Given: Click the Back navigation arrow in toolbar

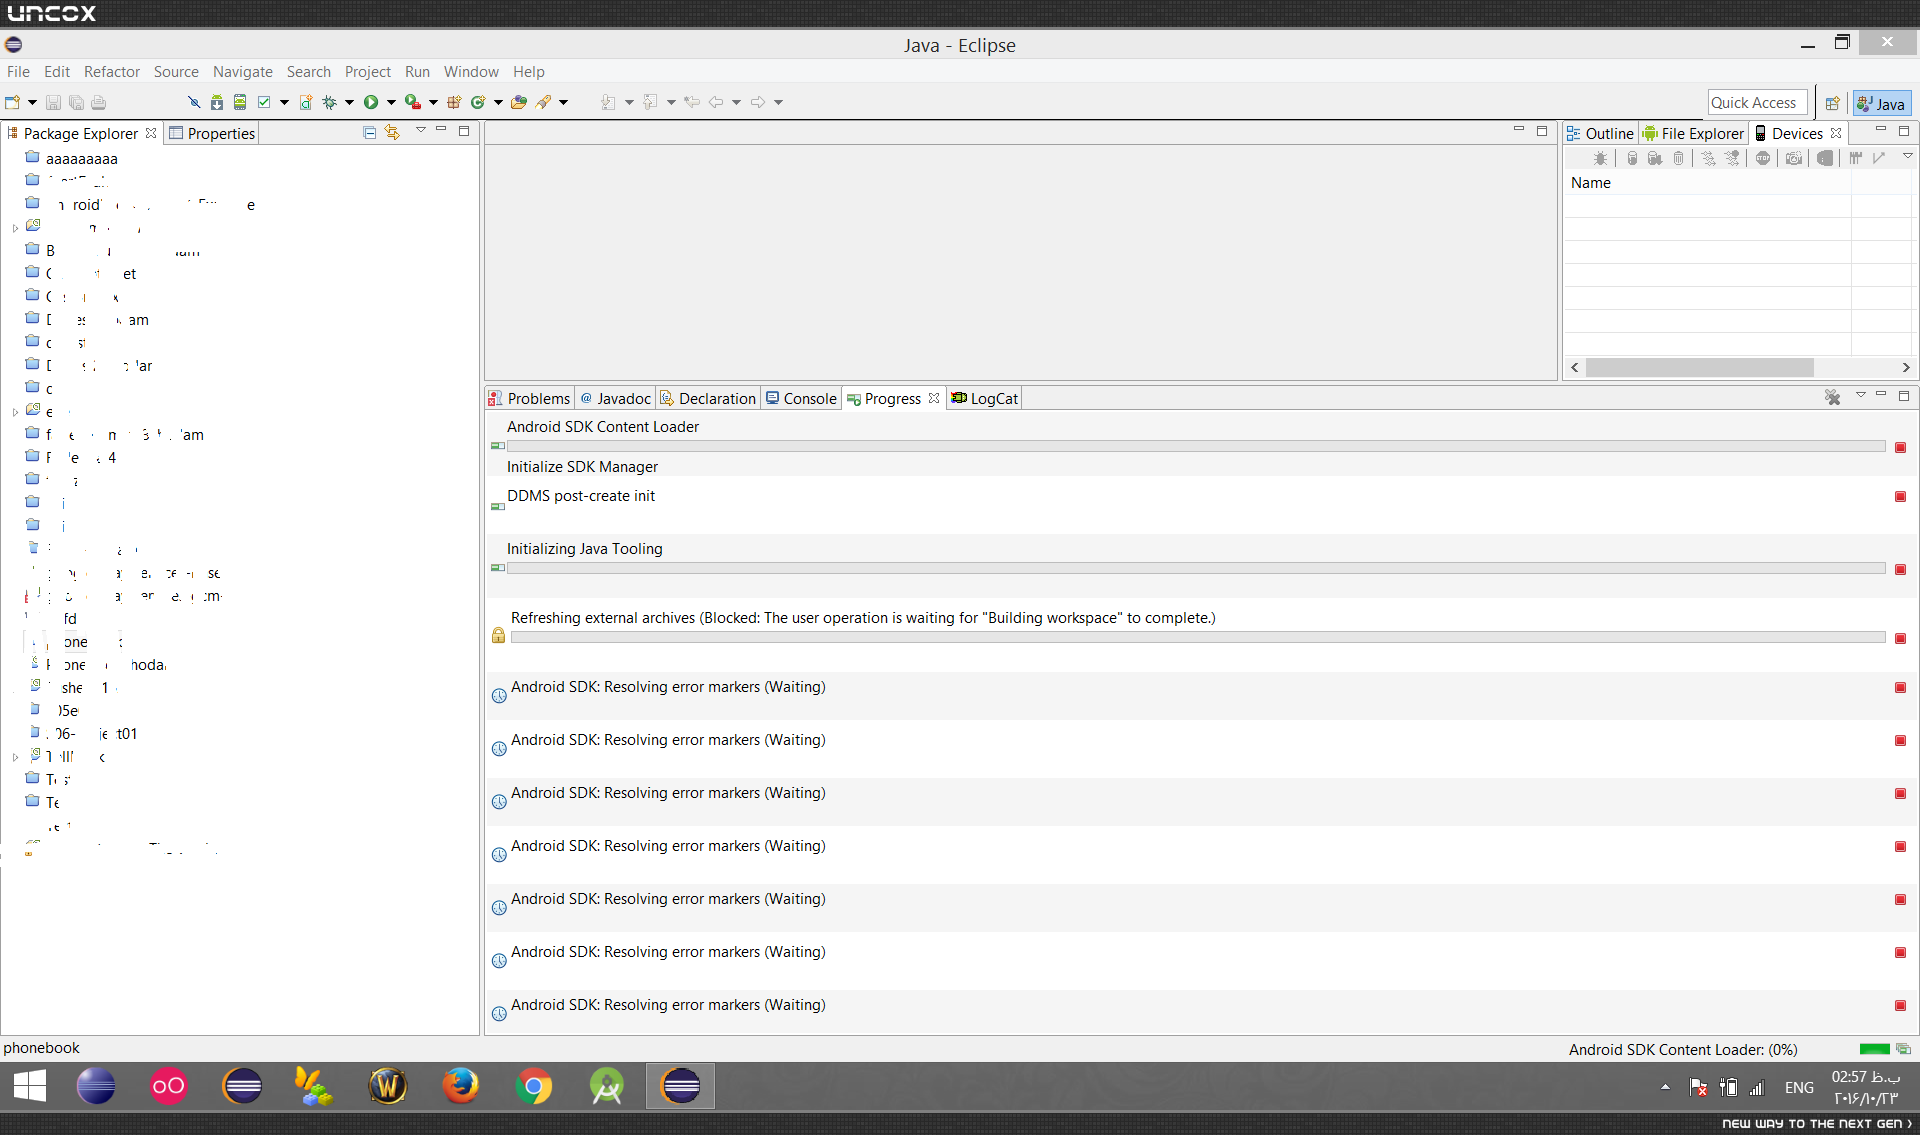Looking at the screenshot, I should click(716, 102).
